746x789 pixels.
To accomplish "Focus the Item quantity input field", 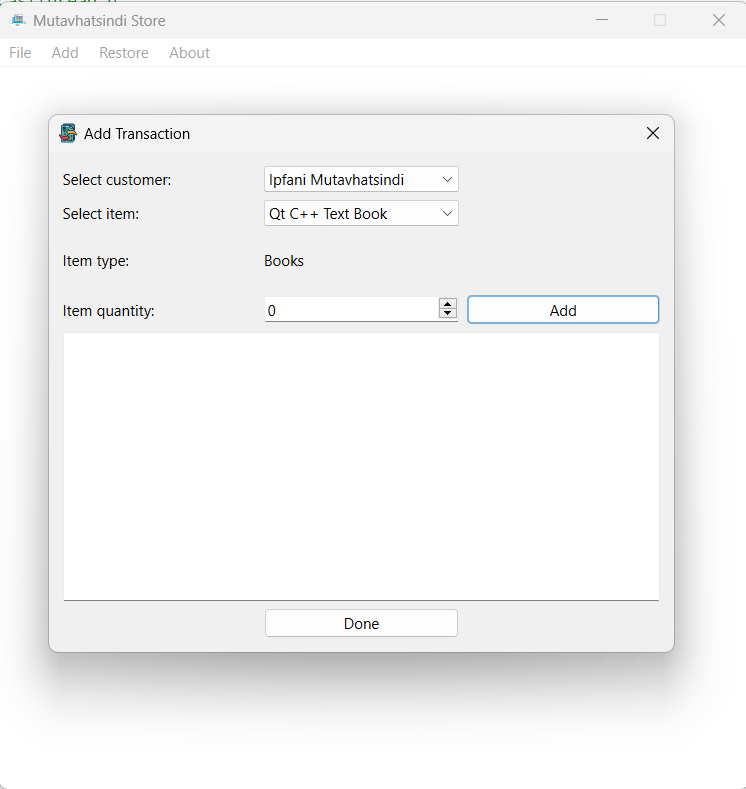I will click(x=350, y=310).
